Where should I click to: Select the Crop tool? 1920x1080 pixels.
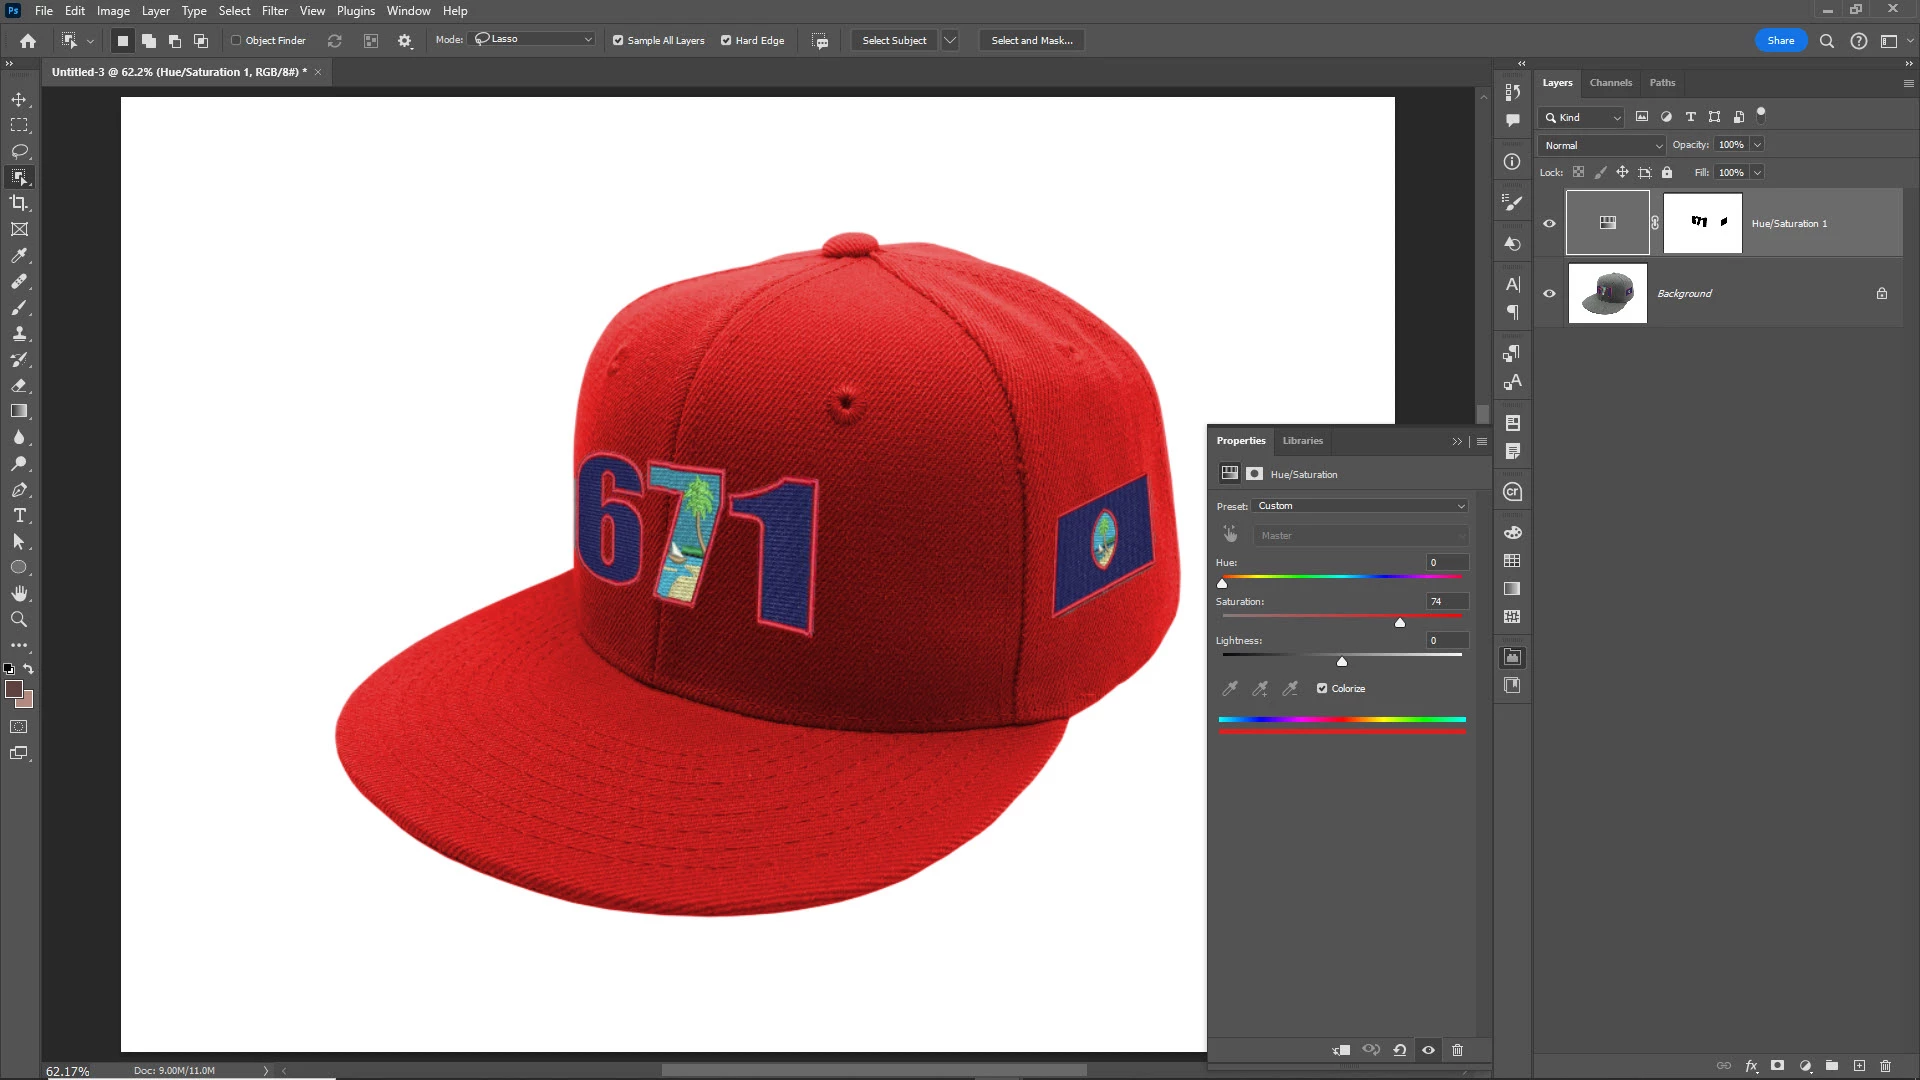19,203
